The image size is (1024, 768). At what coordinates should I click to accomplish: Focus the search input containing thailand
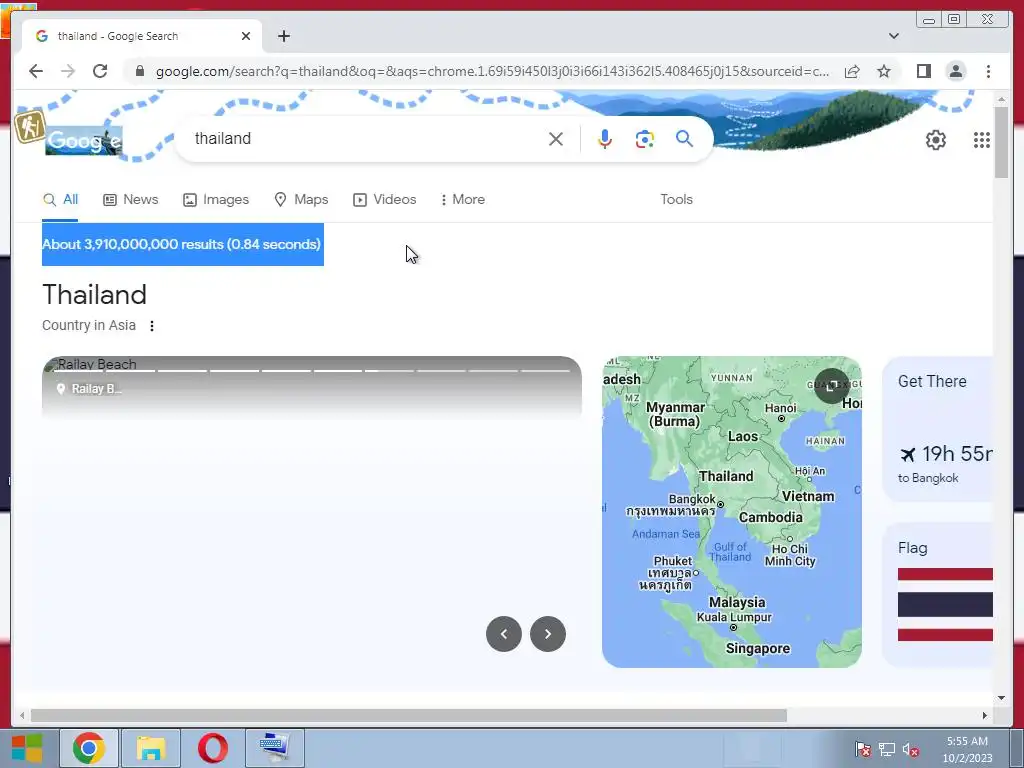pos(366,138)
